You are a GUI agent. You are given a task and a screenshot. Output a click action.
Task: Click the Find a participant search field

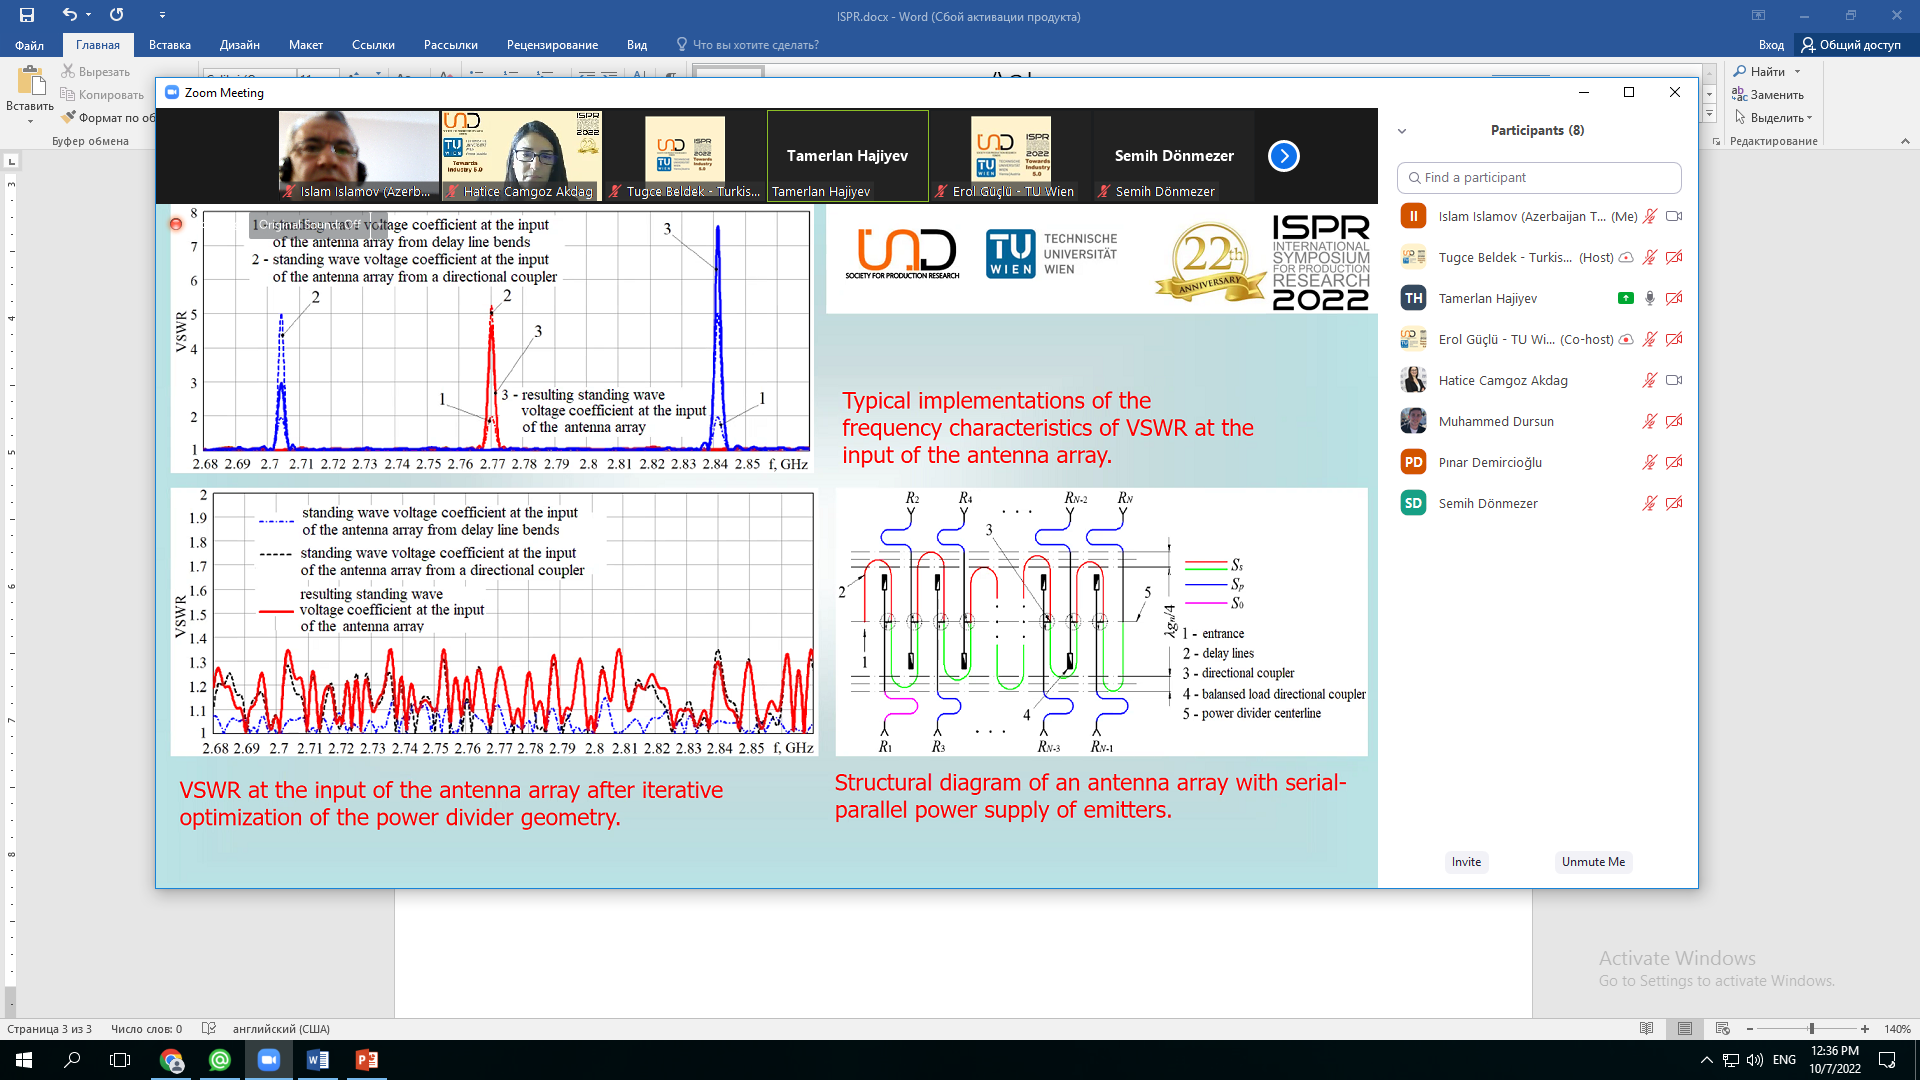pyautogui.click(x=1538, y=178)
